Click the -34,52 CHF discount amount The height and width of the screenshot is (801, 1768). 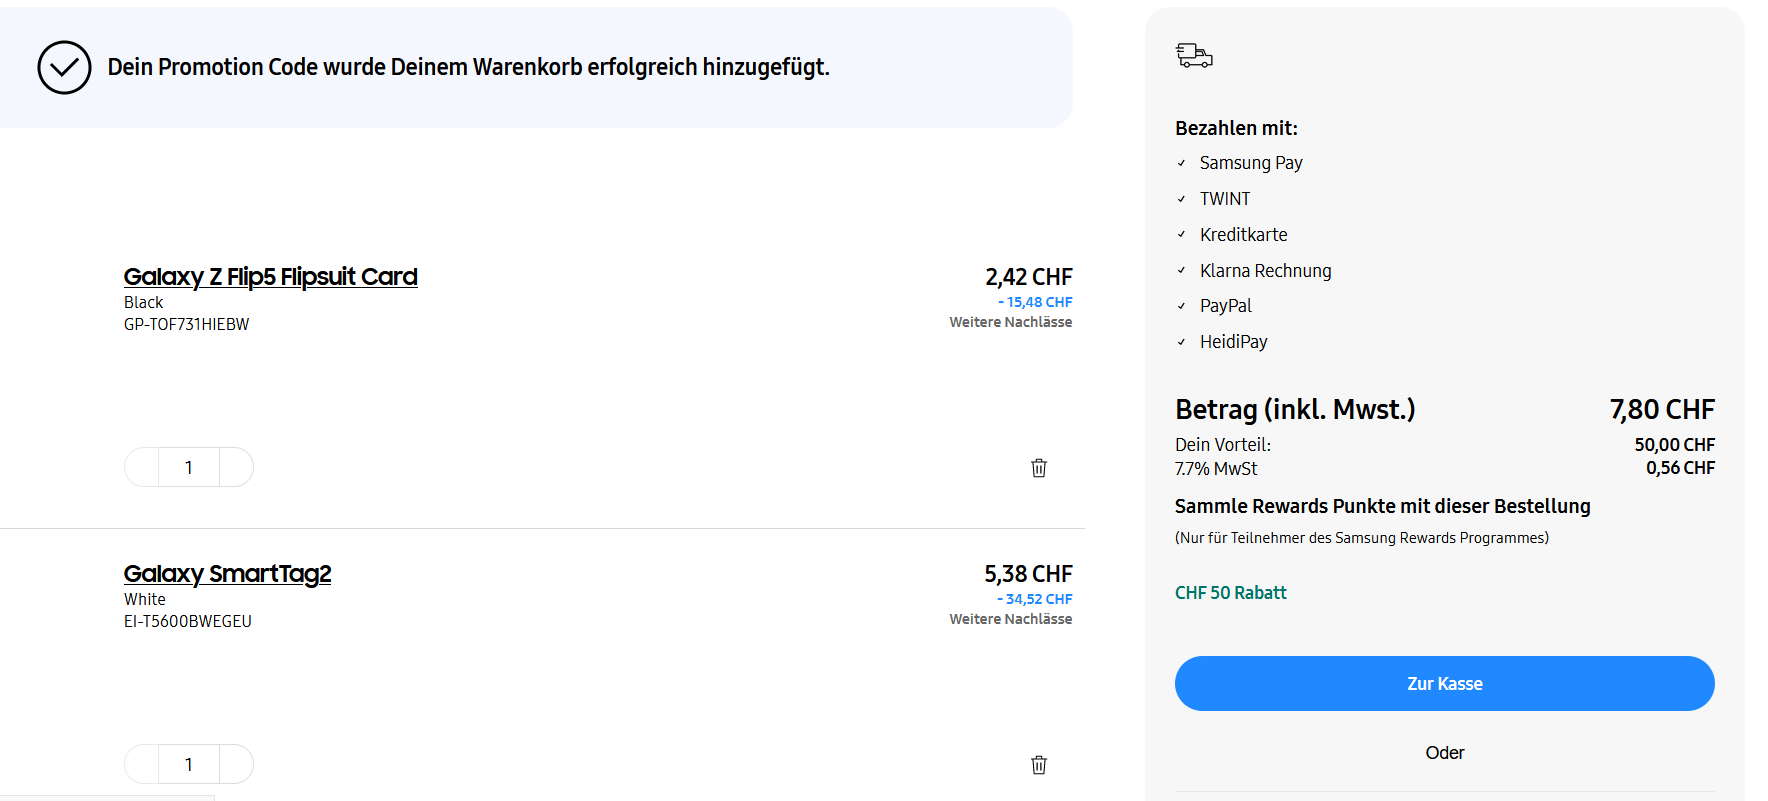pyautogui.click(x=1035, y=599)
